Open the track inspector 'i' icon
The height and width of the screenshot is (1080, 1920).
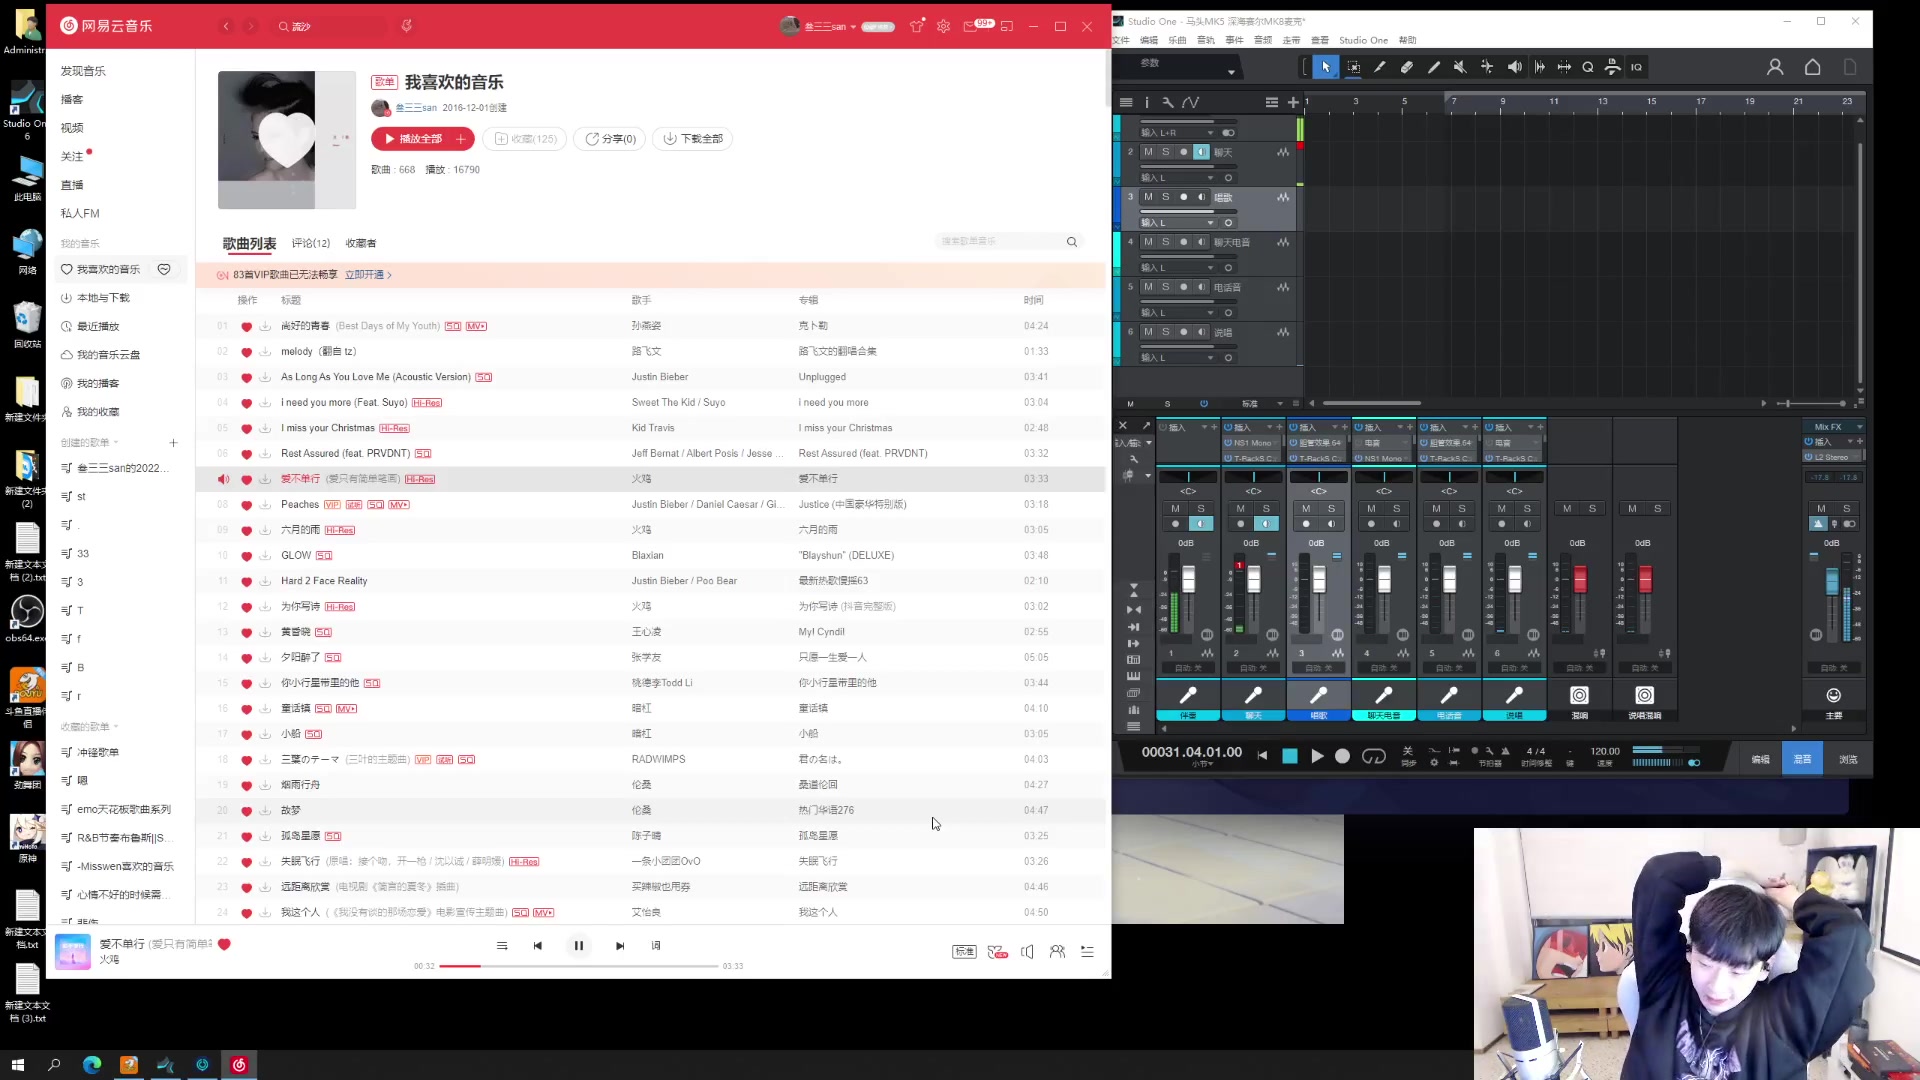tap(1146, 102)
